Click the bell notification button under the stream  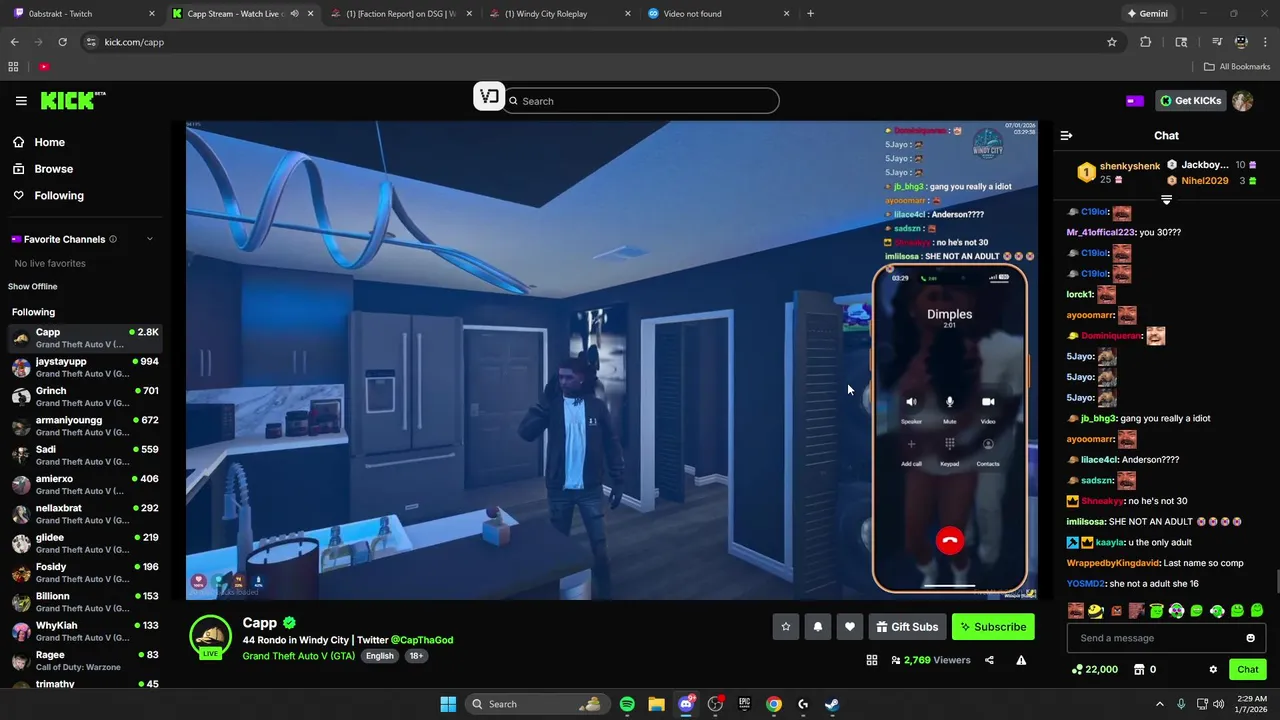(x=818, y=627)
